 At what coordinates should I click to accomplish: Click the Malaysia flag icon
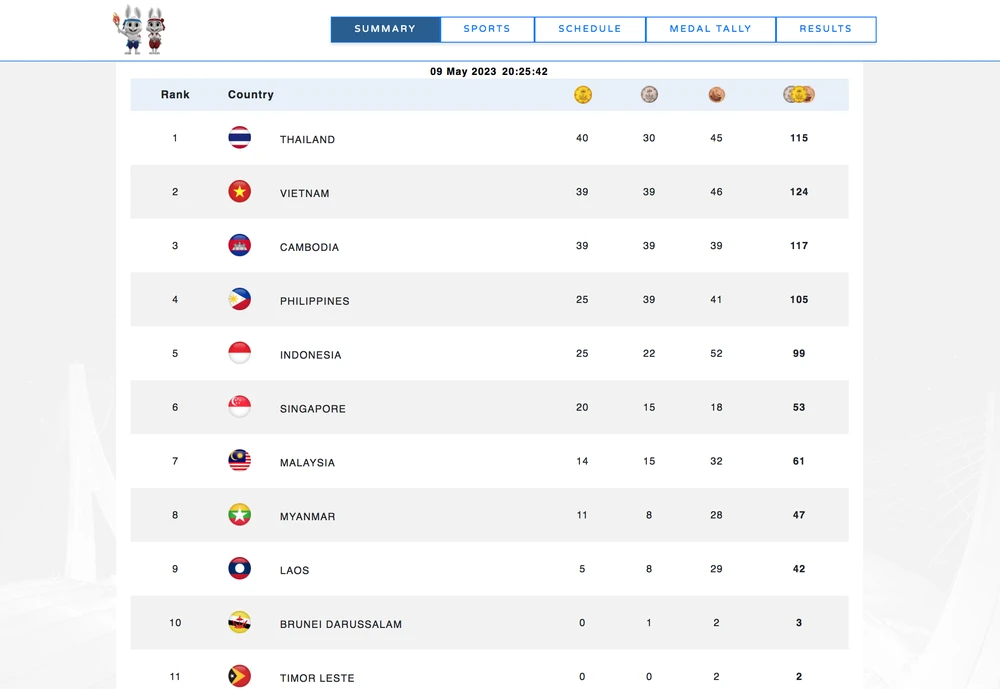[239, 462]
